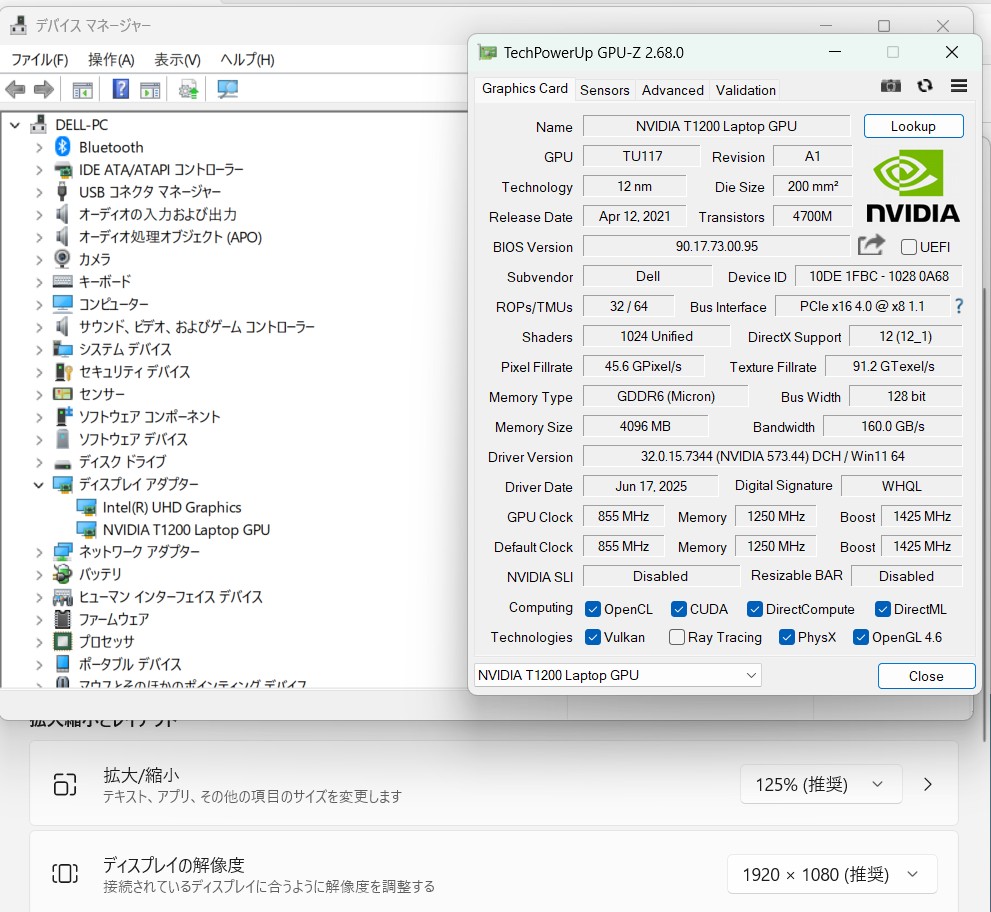Click the keyboard (キーボード) category icon

[63, 281]
